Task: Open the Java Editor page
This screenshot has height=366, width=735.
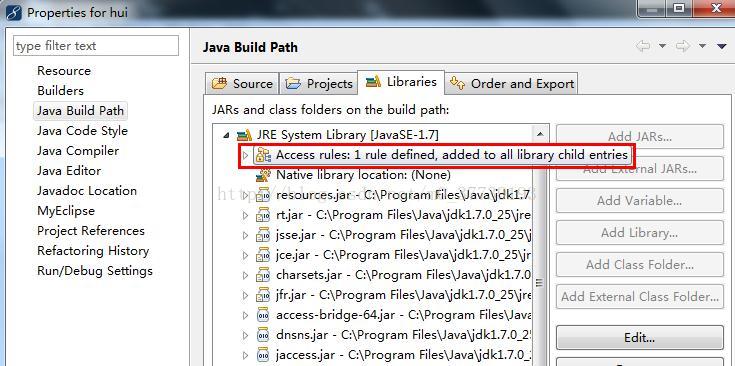Action: 69,171
